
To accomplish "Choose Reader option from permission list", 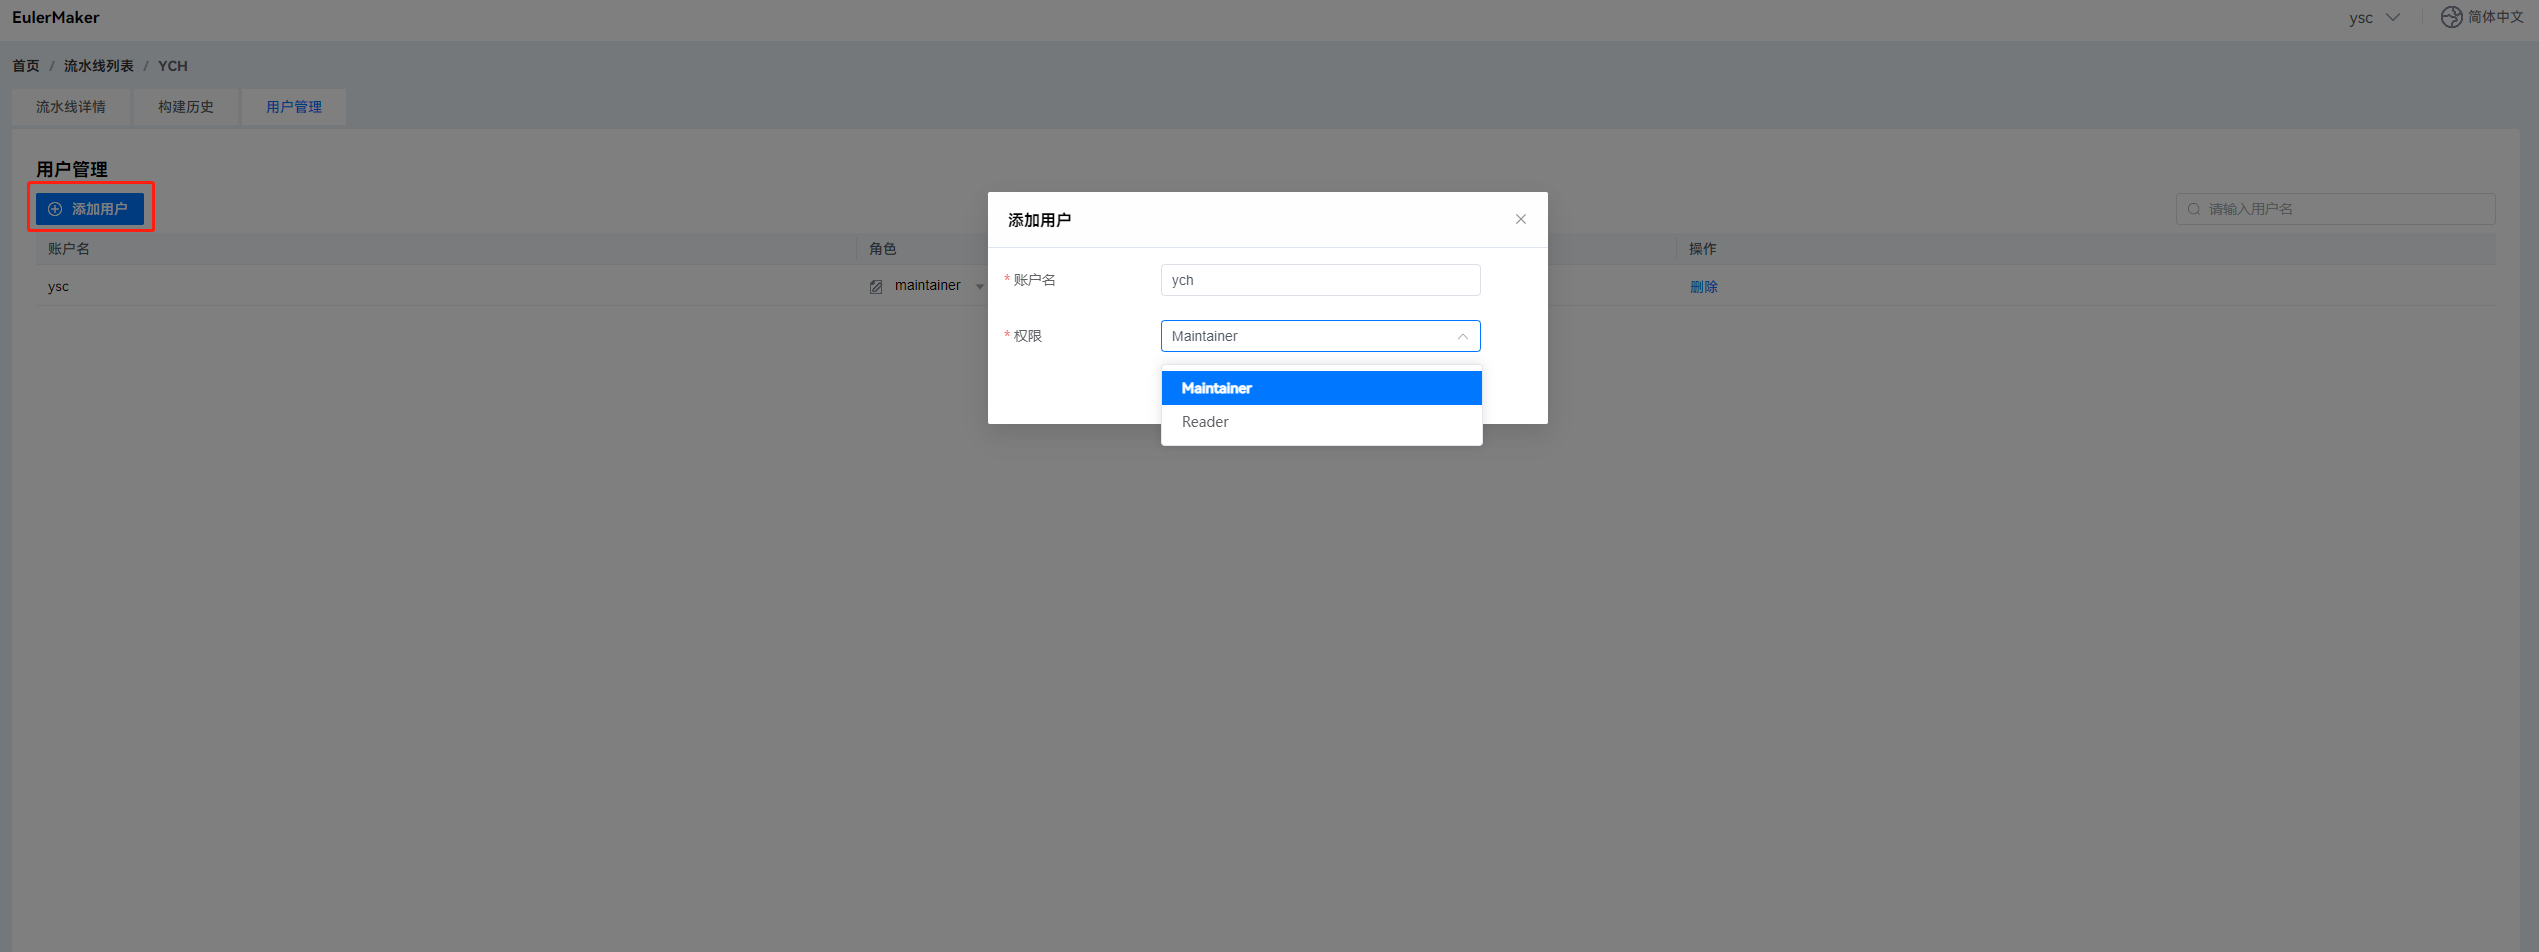I will [x=1320, y=422].
